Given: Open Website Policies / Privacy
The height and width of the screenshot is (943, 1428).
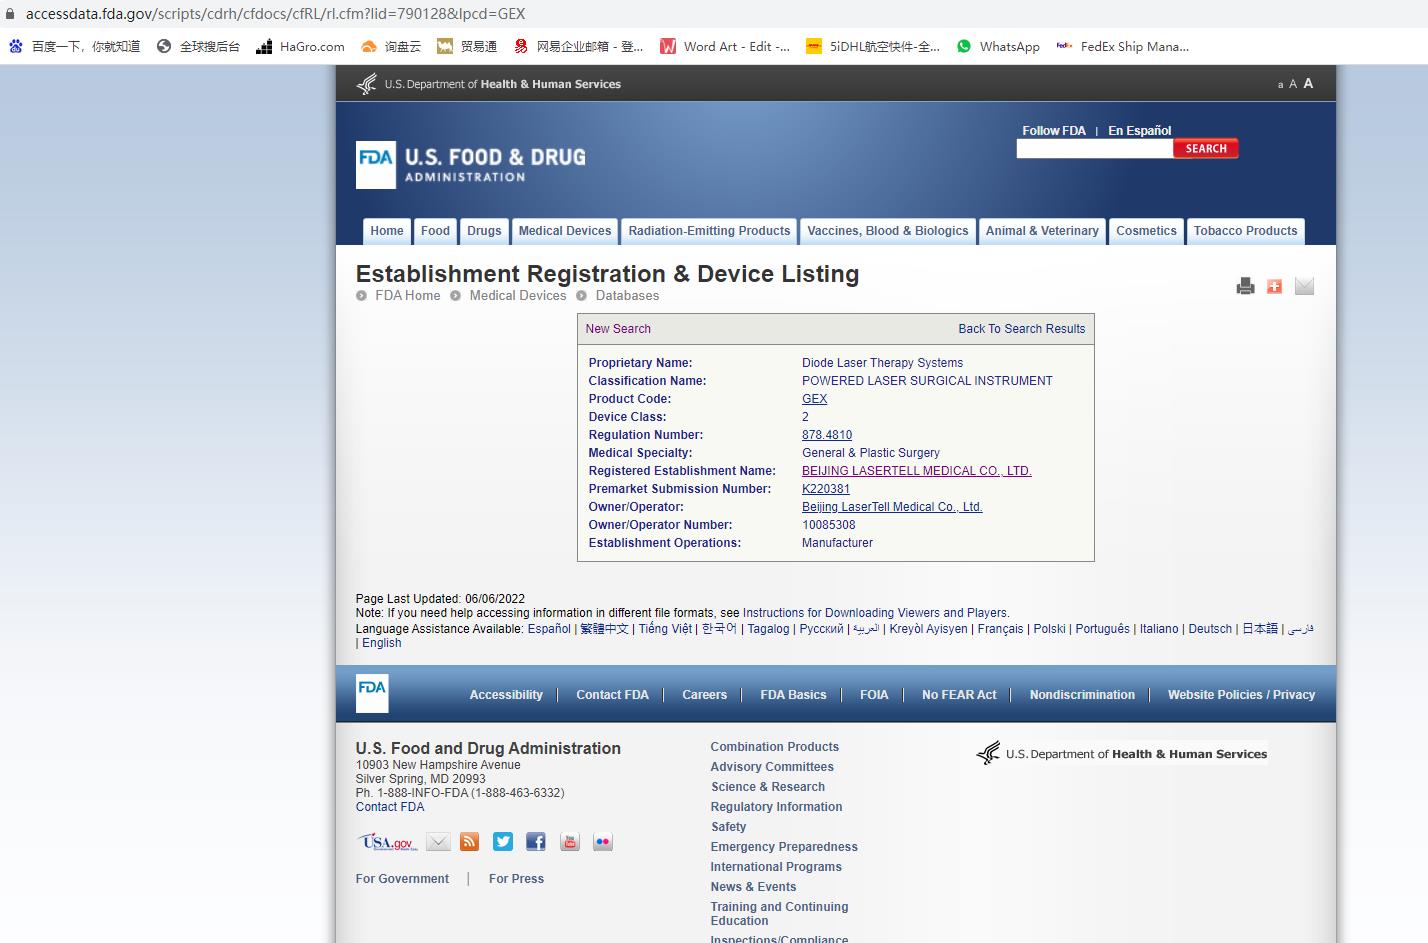Looking at the screenshot, I should (1241, 695).
